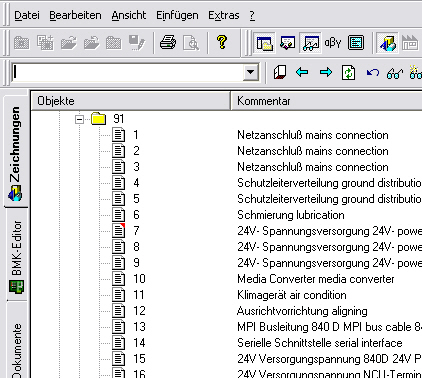
Task: Click the page 1 comment 'Netzanschluß mains connection'
Action: pos(313,135)
